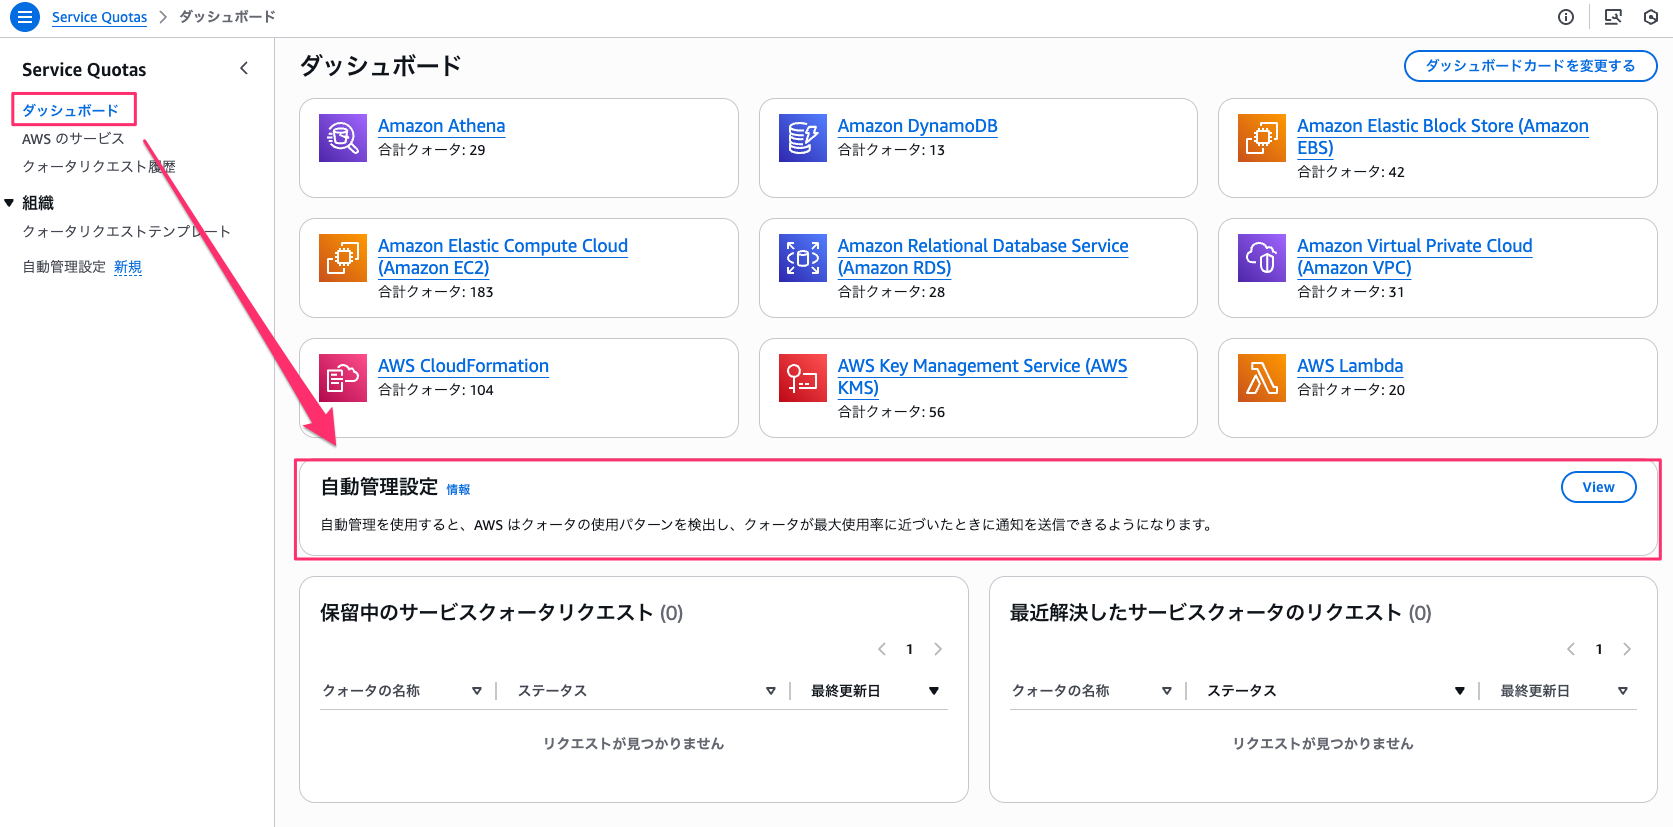Open the info circle icon in header
1673x827 pixels.
[1566, 17]
